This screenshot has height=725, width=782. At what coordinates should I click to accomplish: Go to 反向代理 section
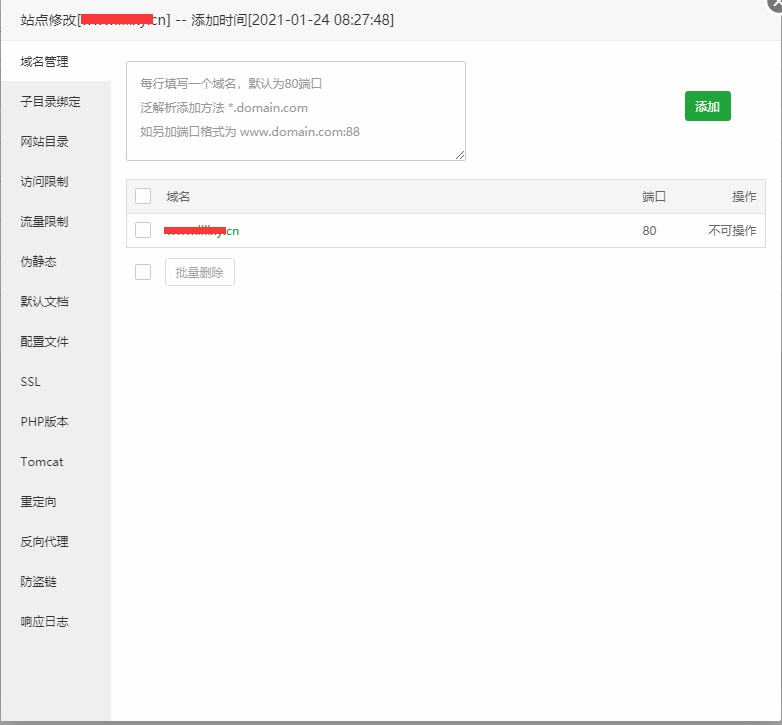[56, 542]
